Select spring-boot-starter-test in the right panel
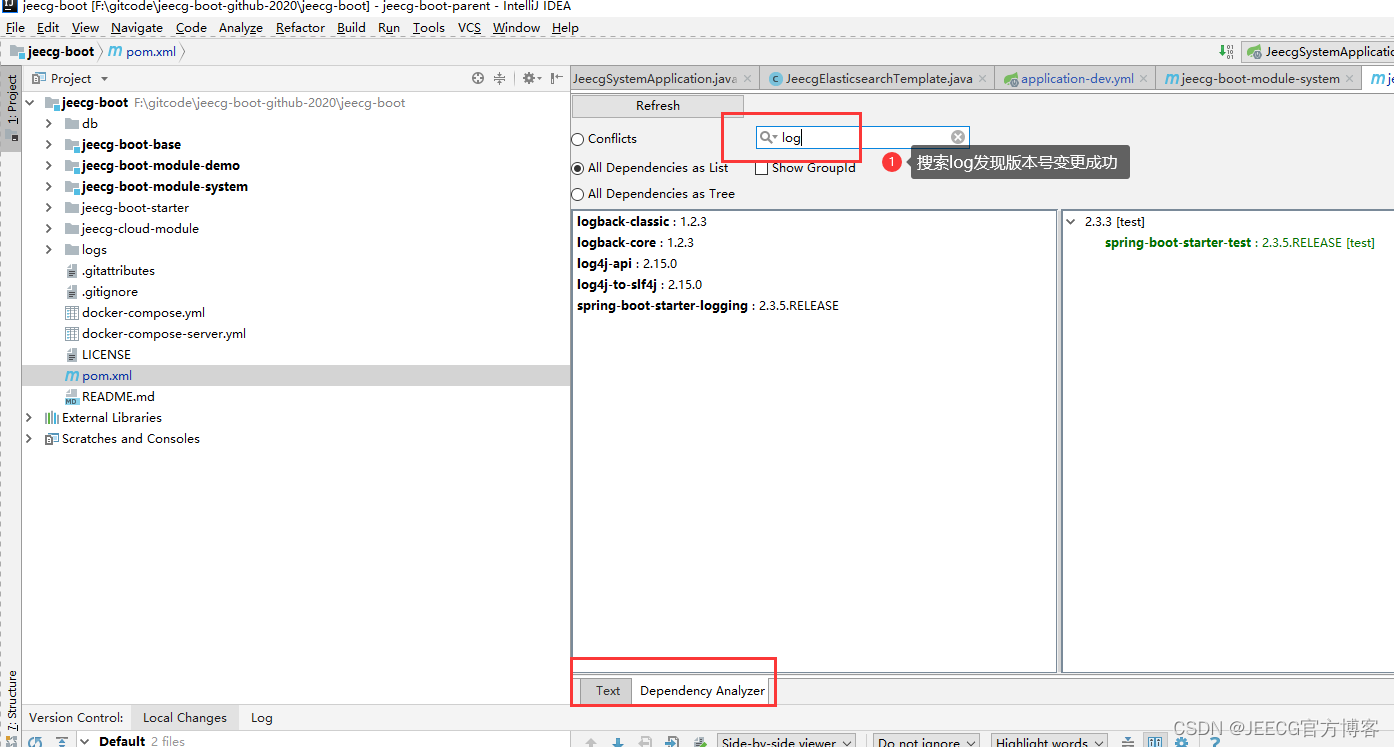Image resolution: width=1394 pixels, height=747 pixels. click(x=1239, y=243)
